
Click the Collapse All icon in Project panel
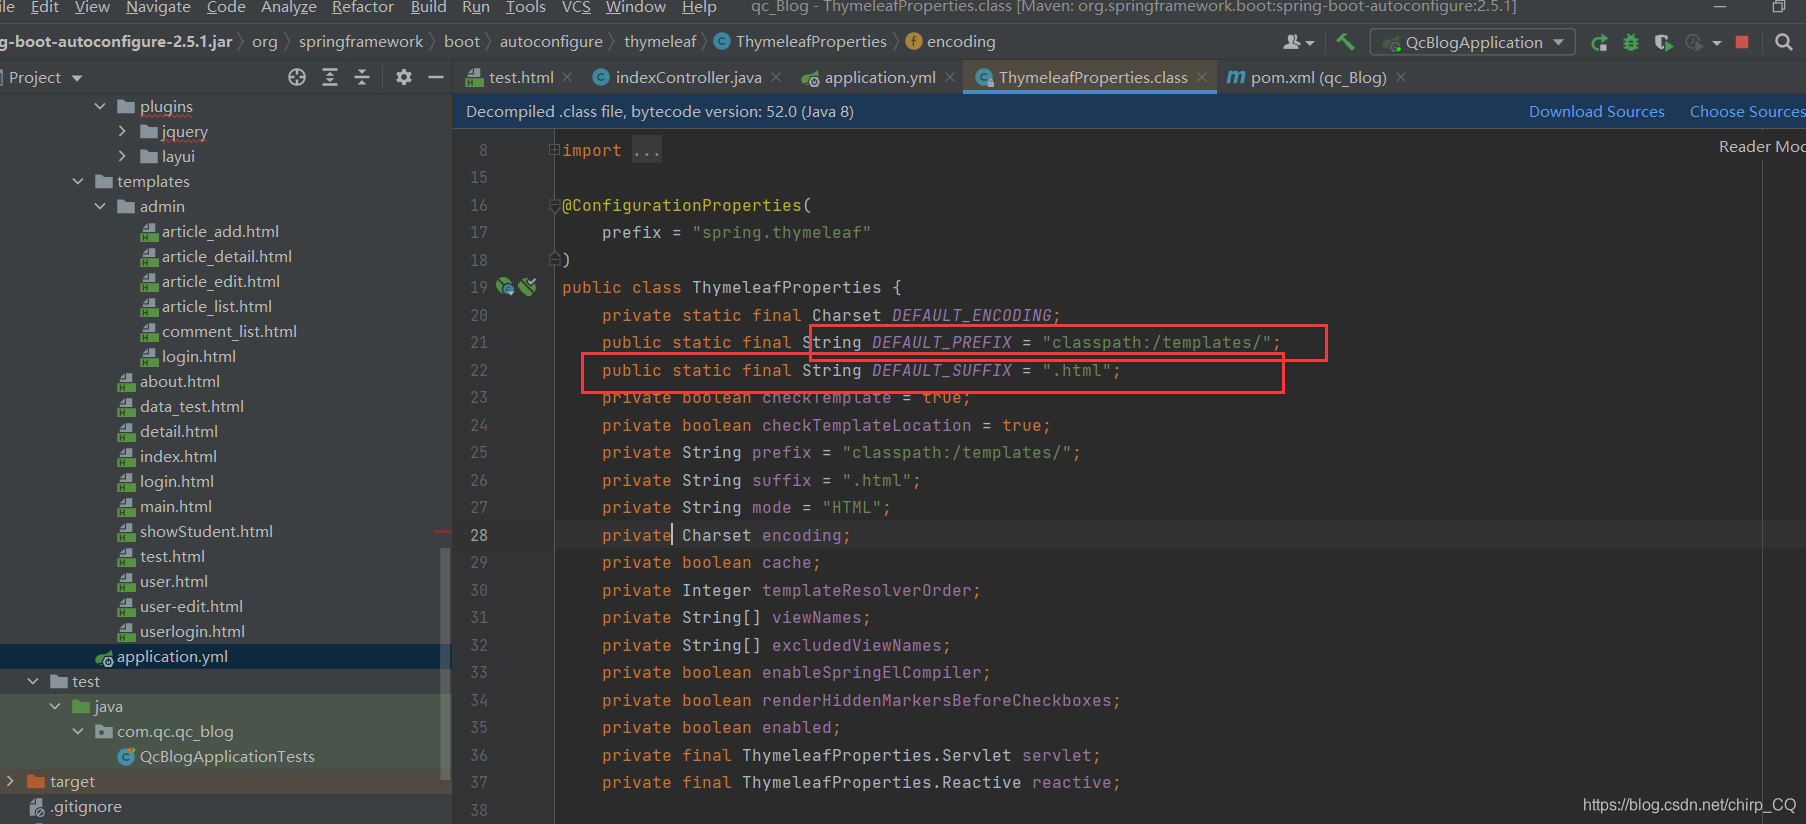(x=362, y=77)
